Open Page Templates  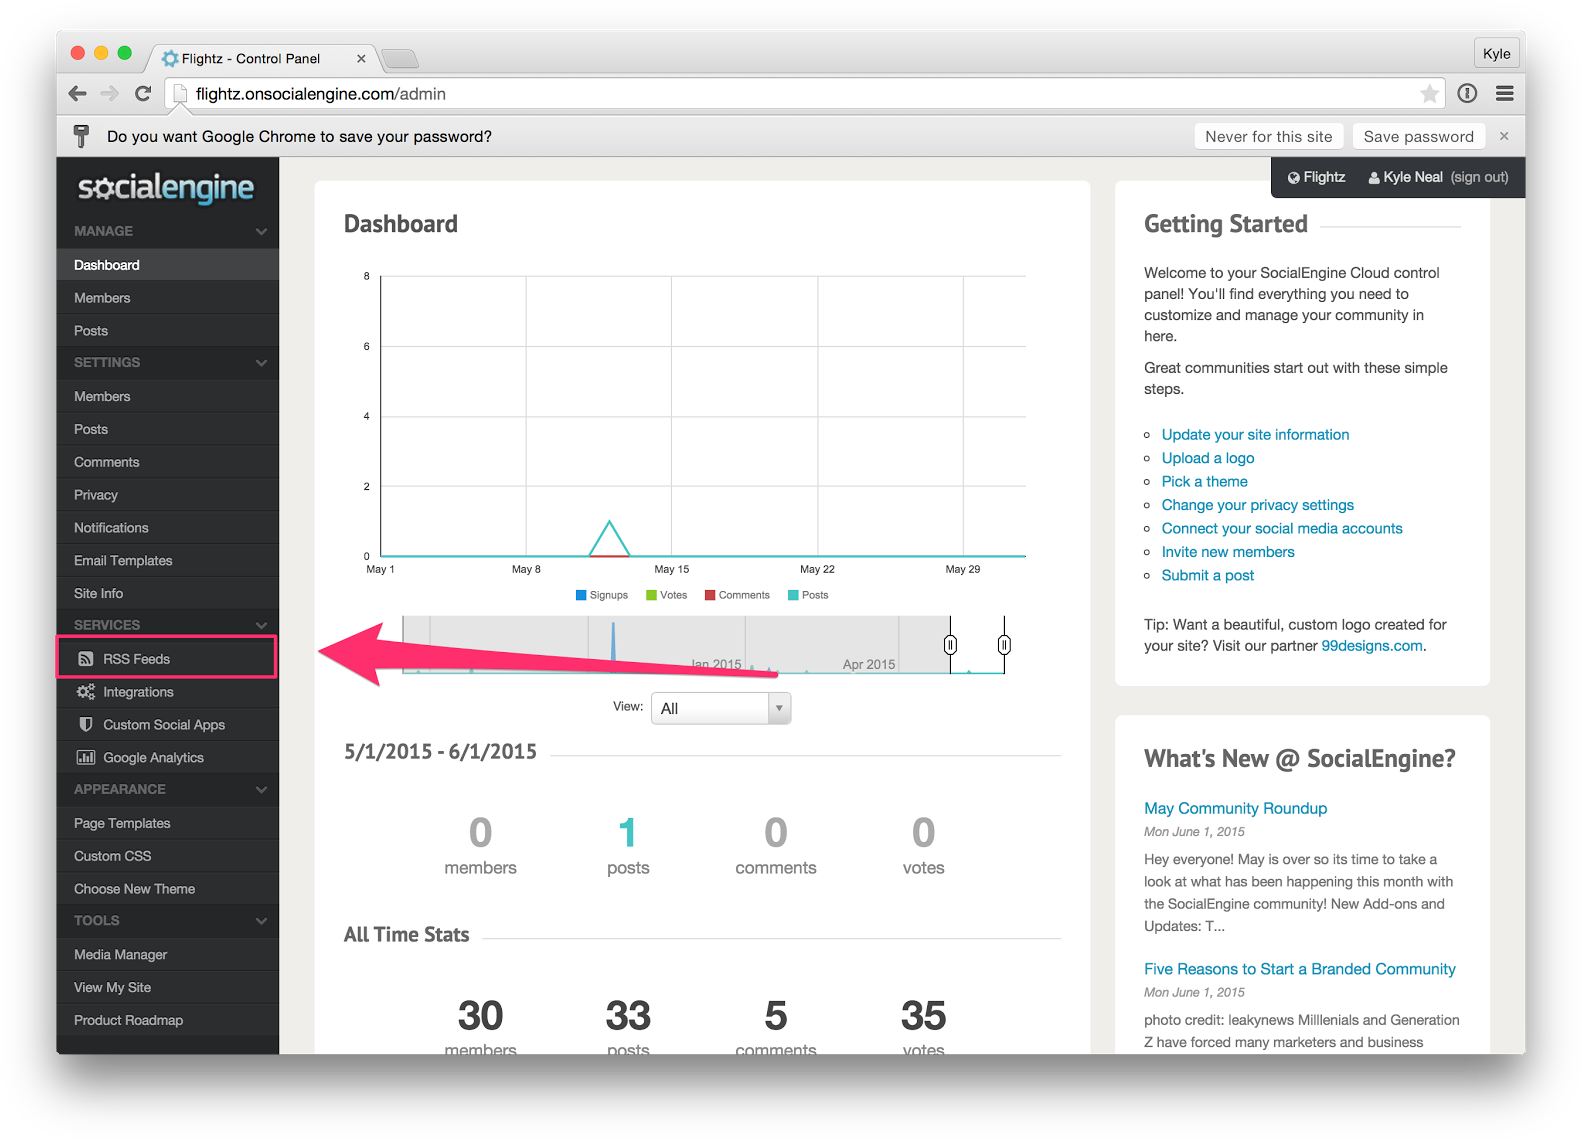pyautogui.click(x=167, y=823)
